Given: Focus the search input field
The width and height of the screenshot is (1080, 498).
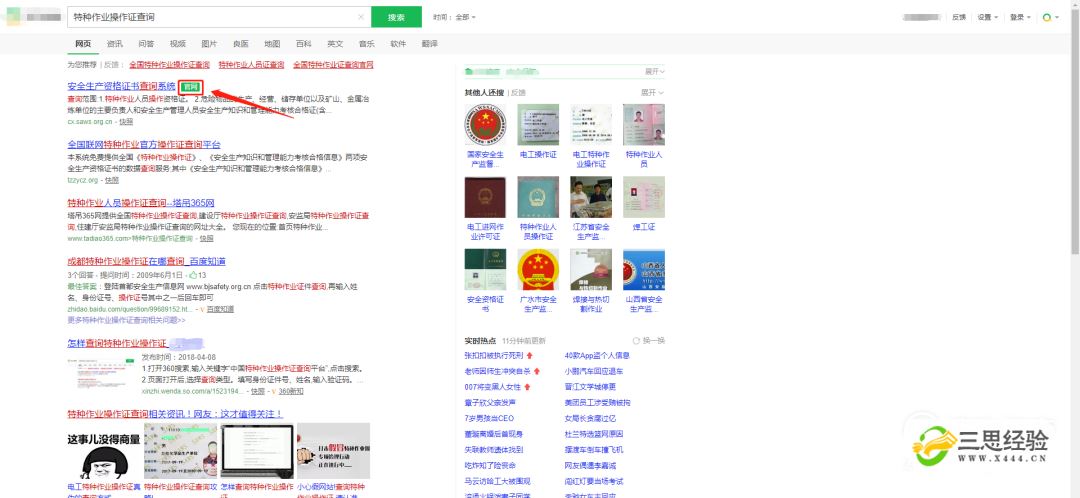Looking at the screenshot, I should 210,17.
